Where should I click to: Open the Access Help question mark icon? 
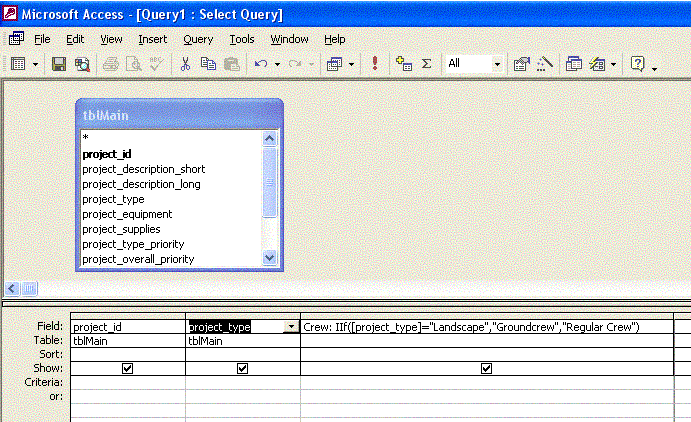pos(637,63)
